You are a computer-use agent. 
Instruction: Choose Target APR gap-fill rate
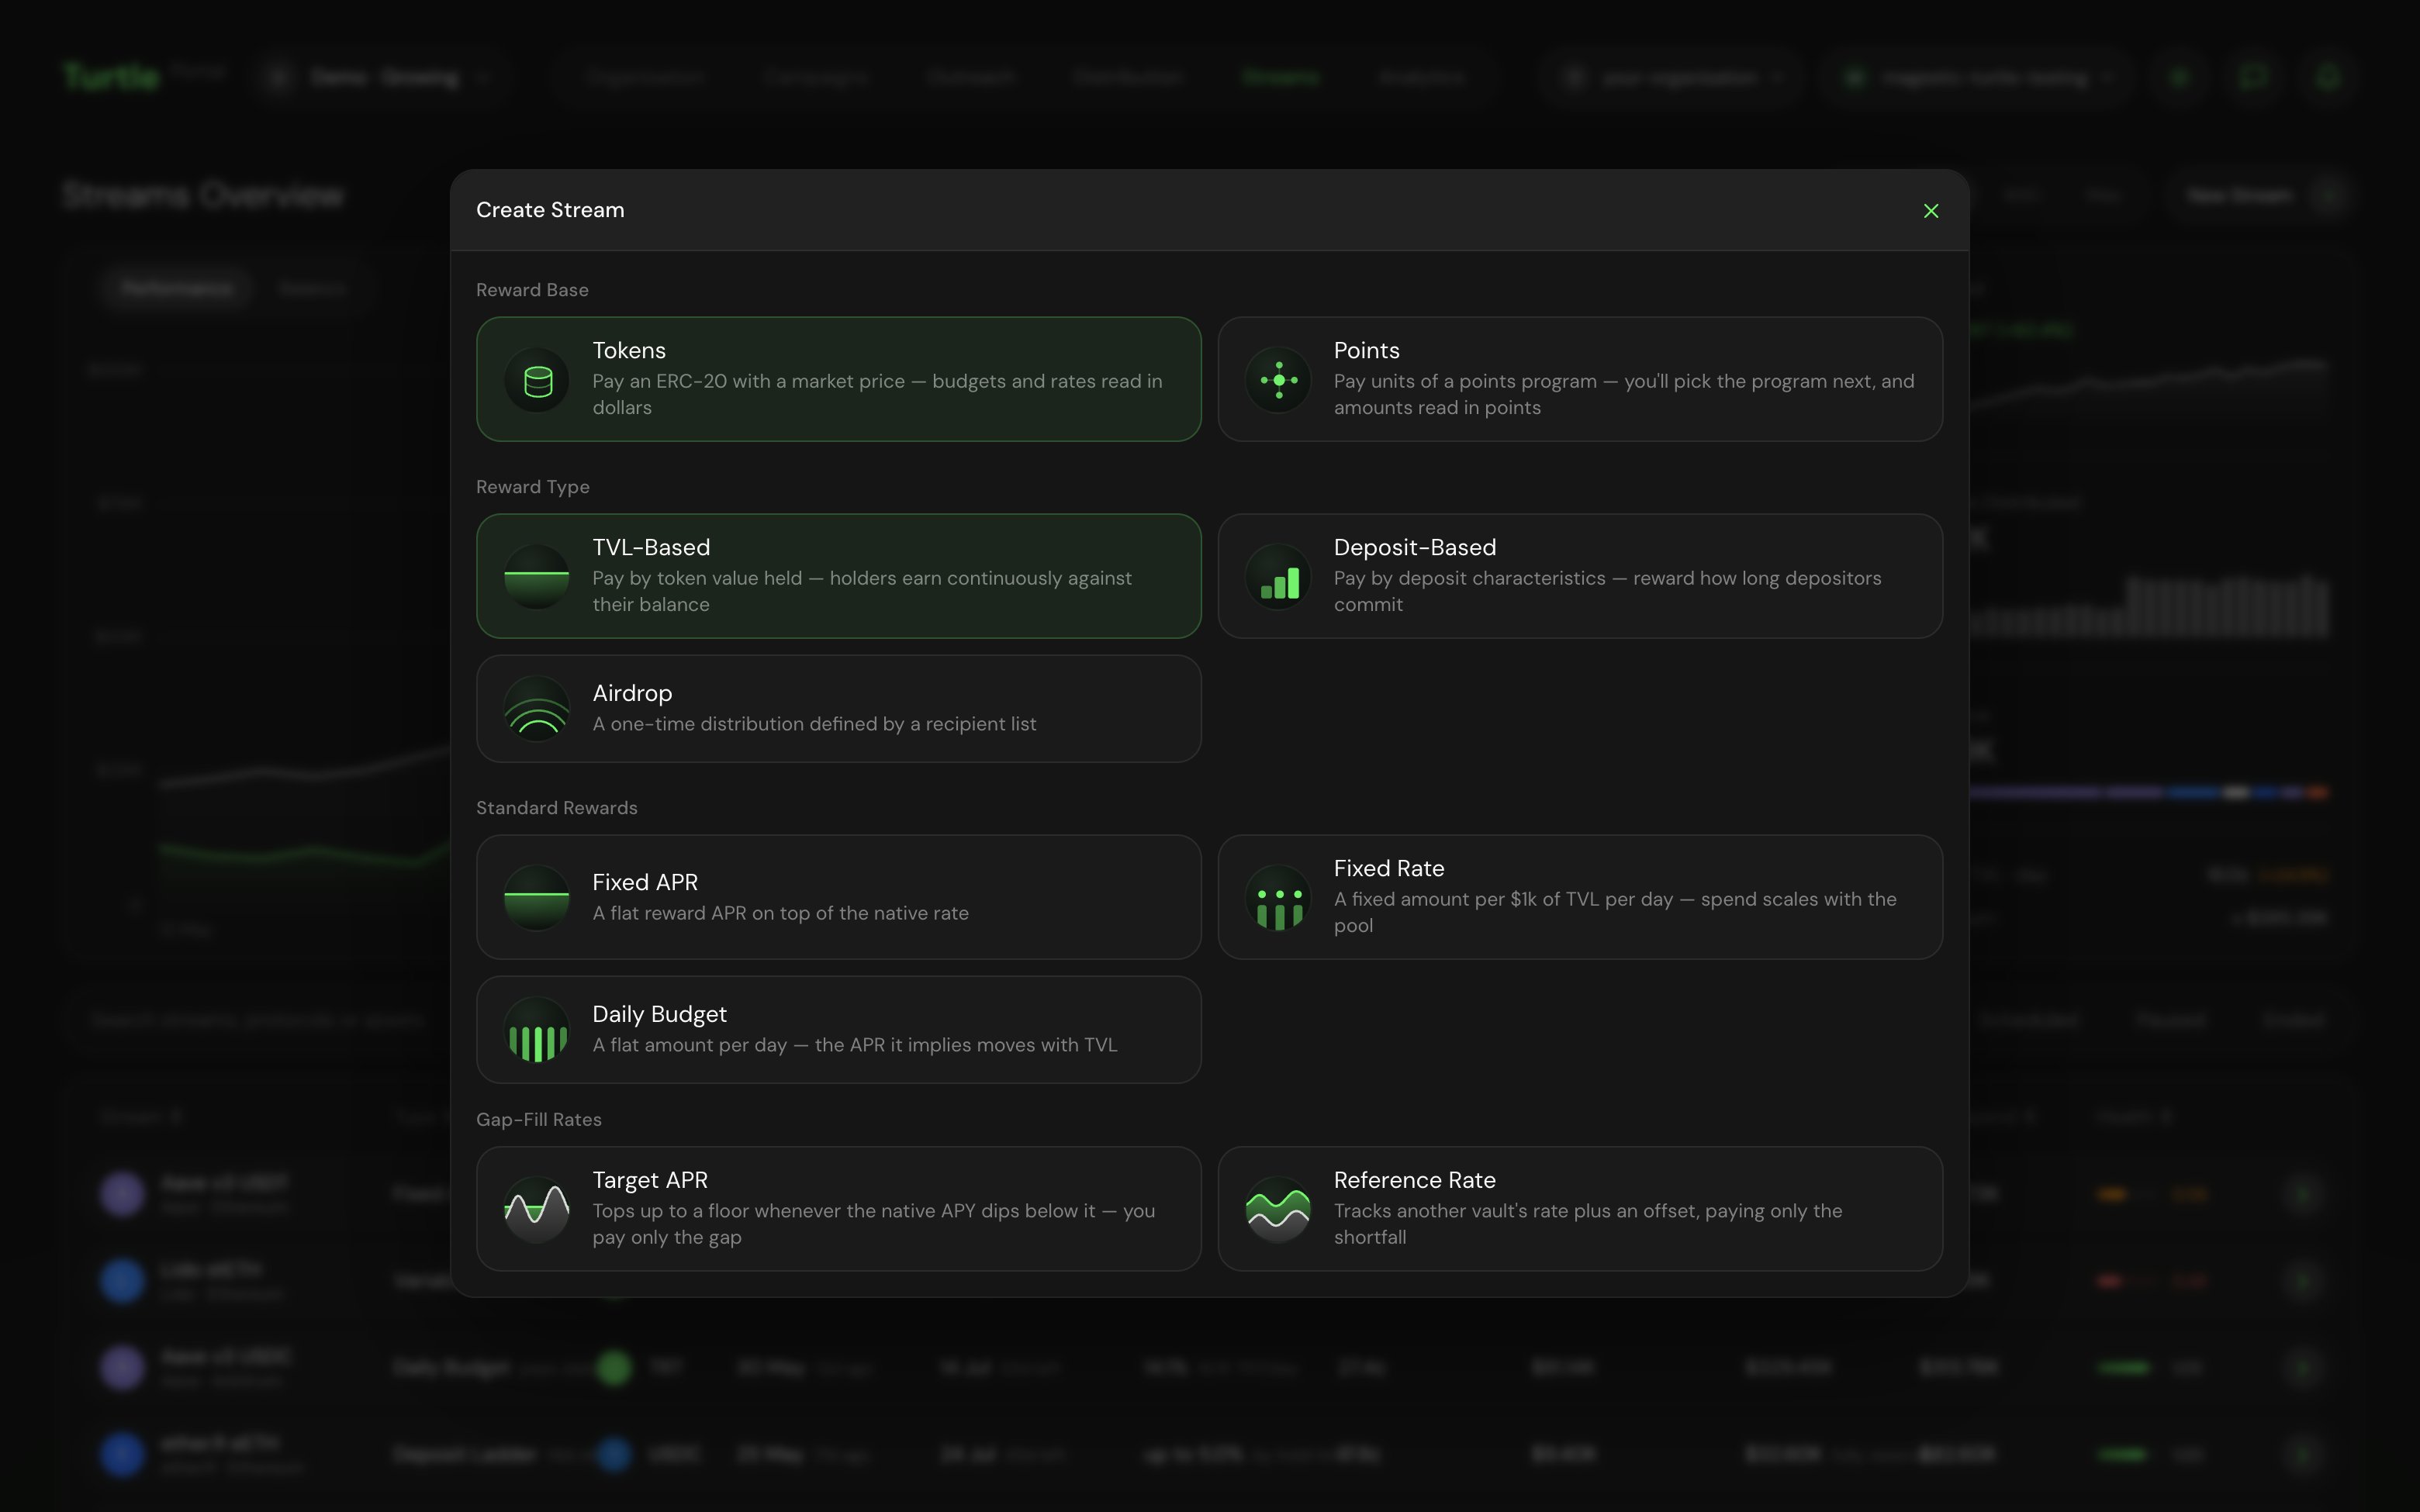[838, 1209]
